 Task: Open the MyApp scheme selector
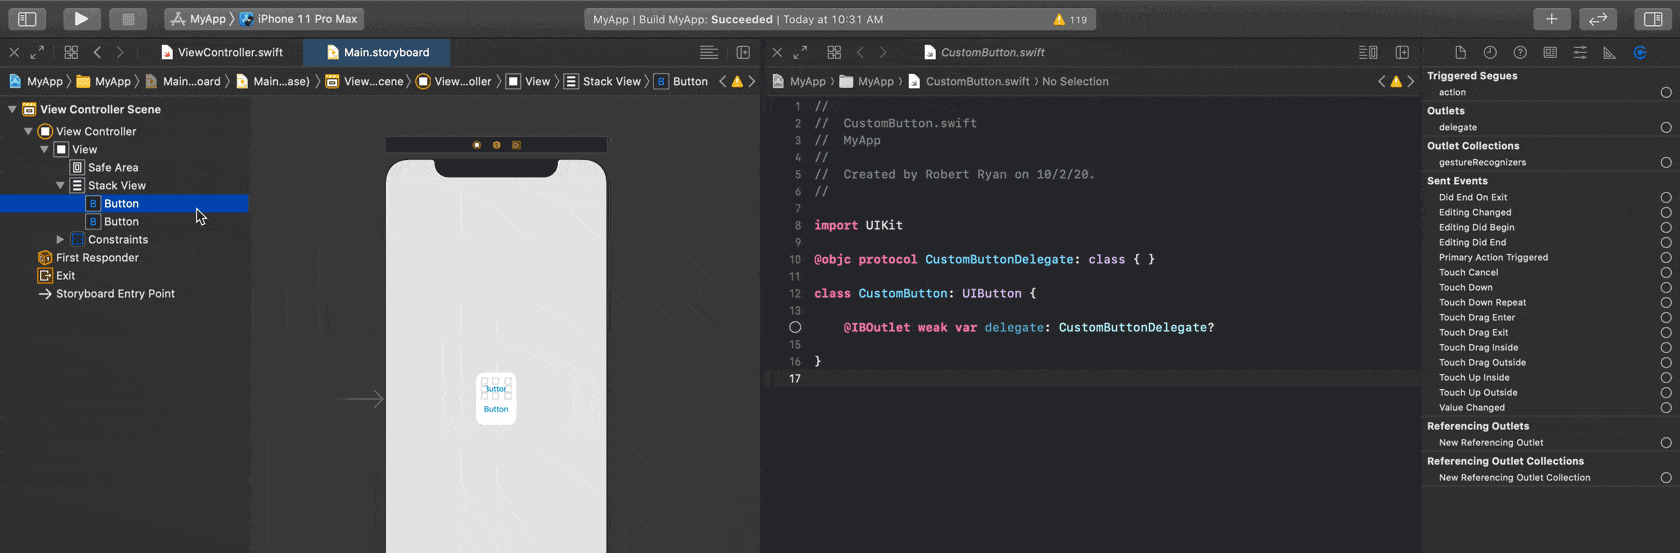tap(199, 19)
